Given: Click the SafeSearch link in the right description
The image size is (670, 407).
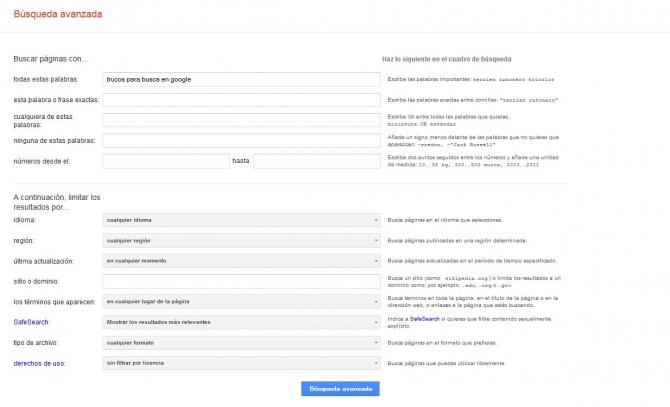Looking at the screenshot, I should (x=423, y=320).
